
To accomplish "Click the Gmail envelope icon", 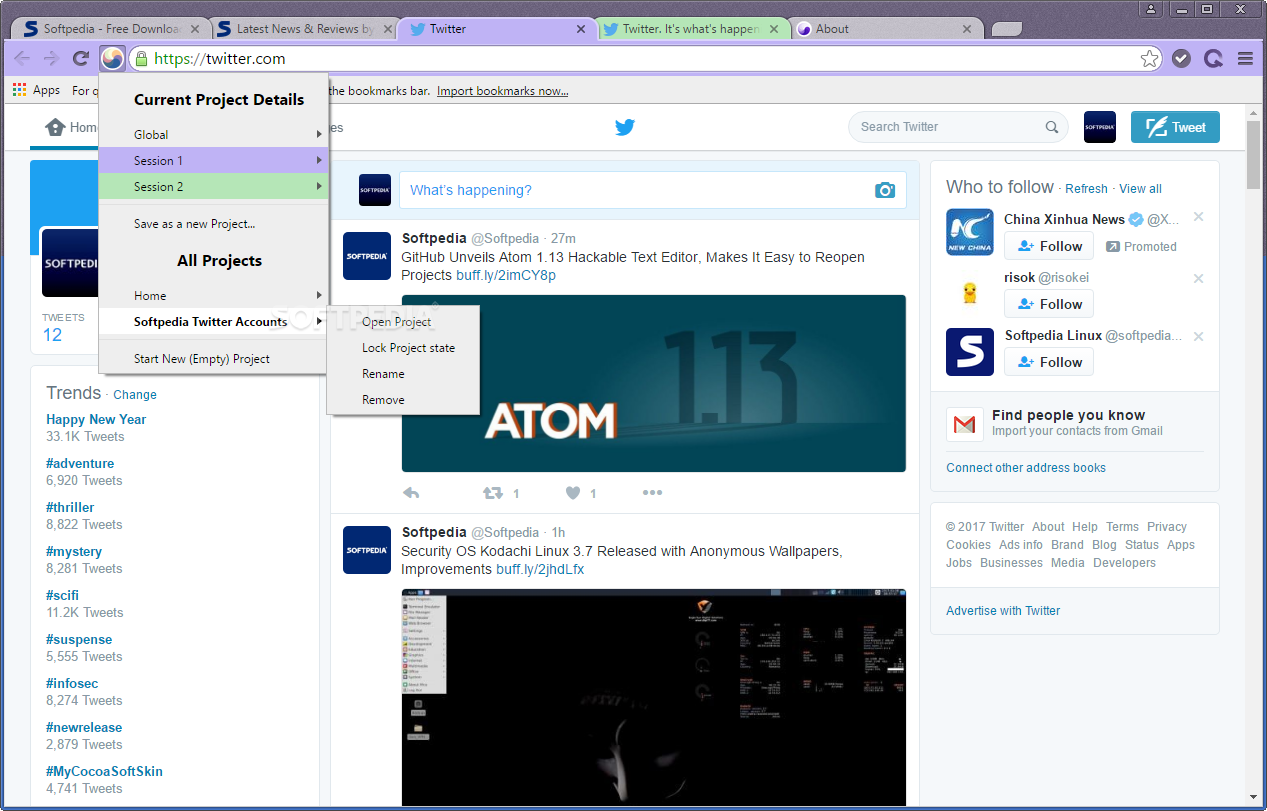I will (x=965, y=425).
